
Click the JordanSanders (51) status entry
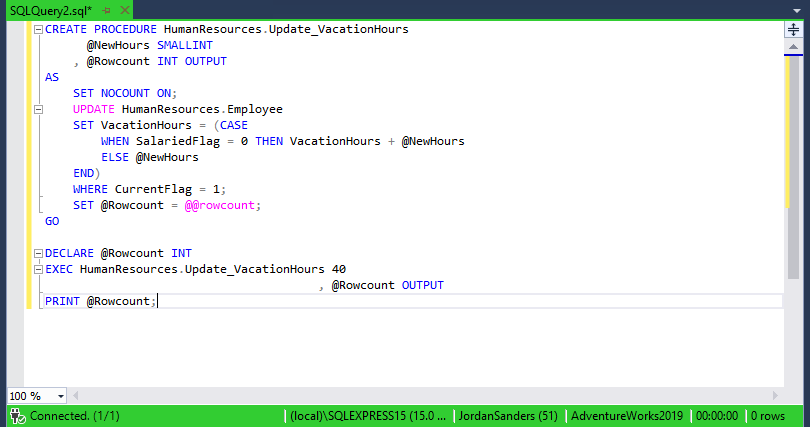point(508,416)
